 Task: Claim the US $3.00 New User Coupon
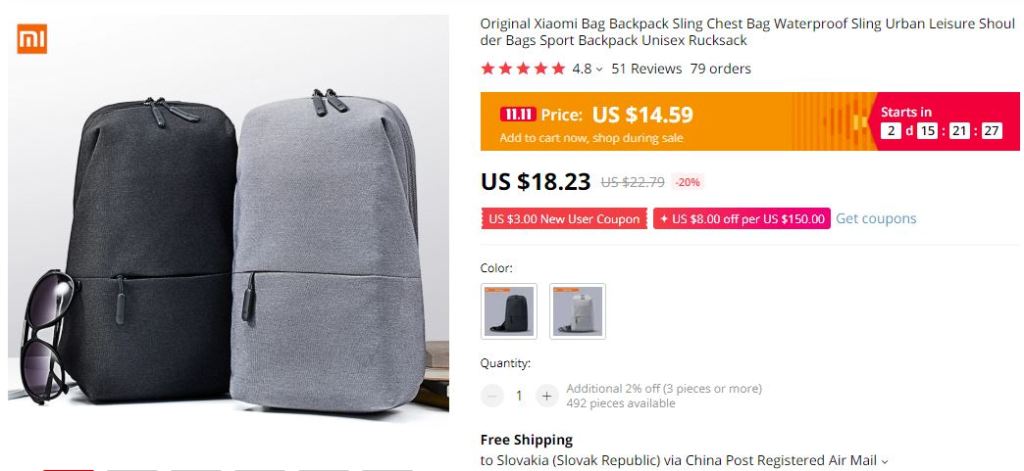(x=564, y=219)
